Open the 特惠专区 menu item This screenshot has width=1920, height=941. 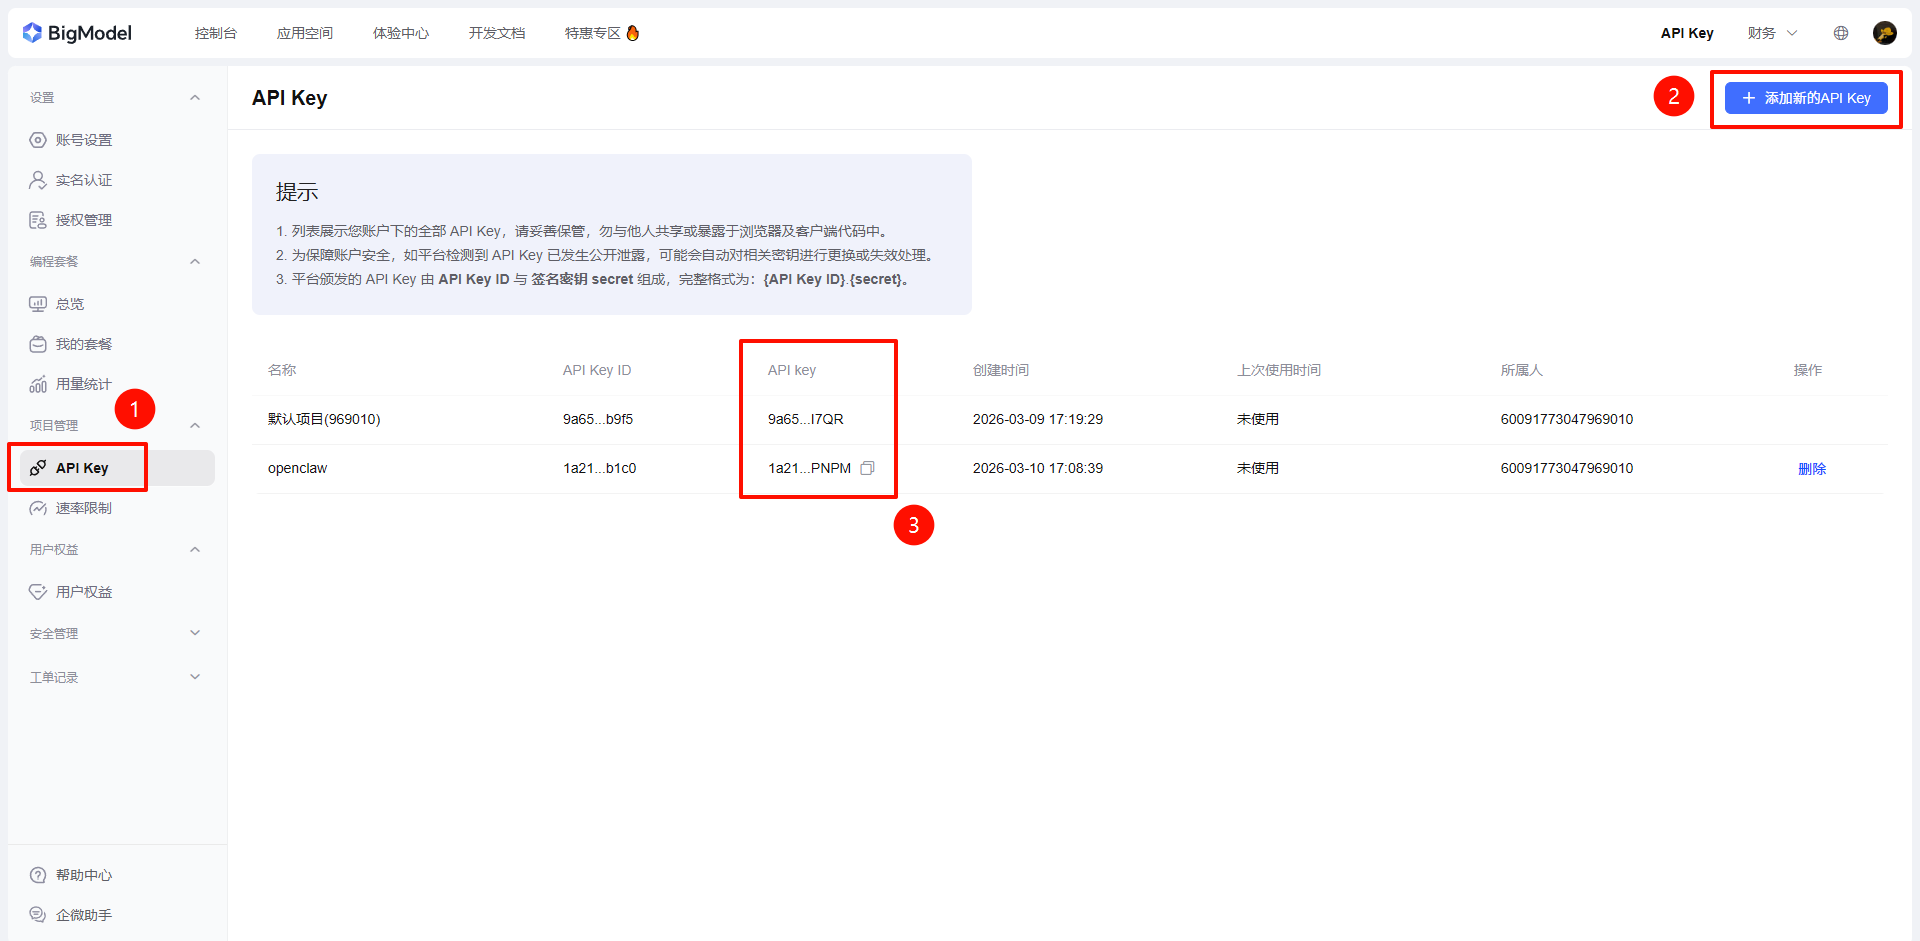click(x=593, y=32)
